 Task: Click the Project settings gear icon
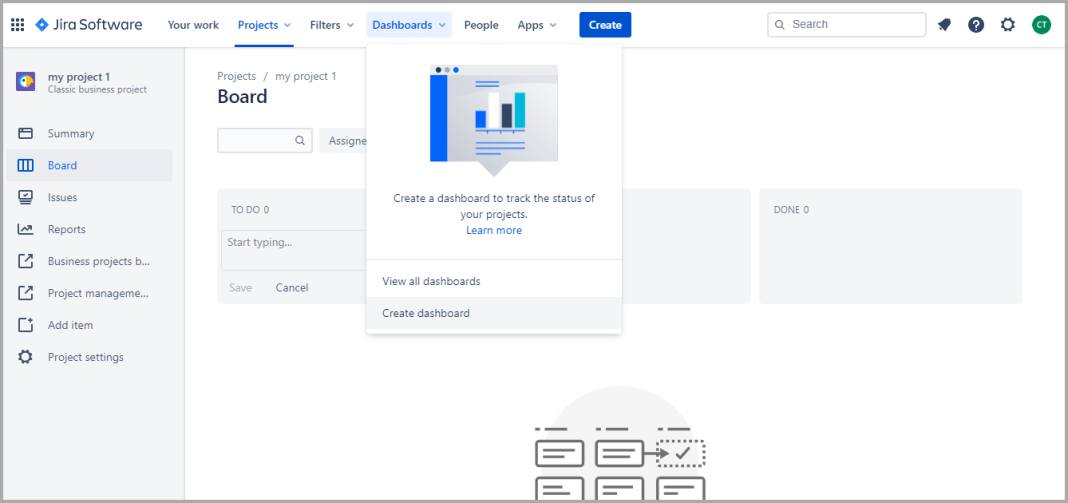26,357
